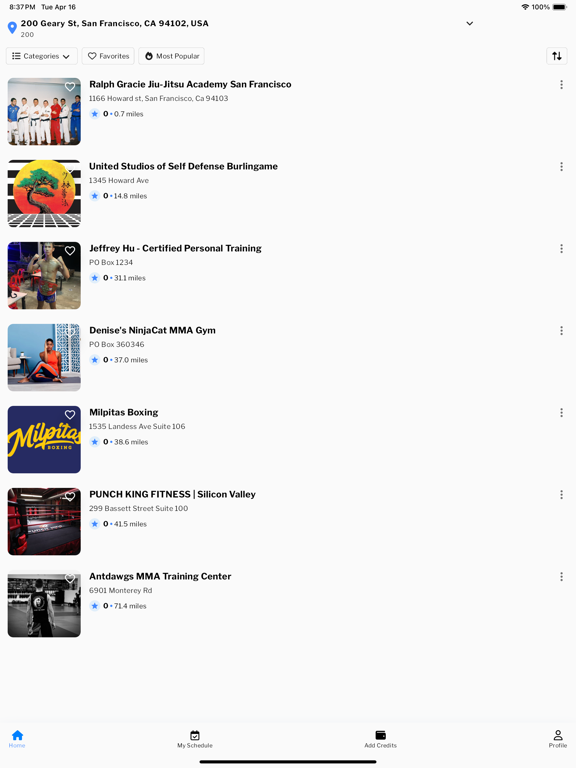Toggle the Favorites filter
Viewport: 576px width, 768px height.
(x=108, y=56)
